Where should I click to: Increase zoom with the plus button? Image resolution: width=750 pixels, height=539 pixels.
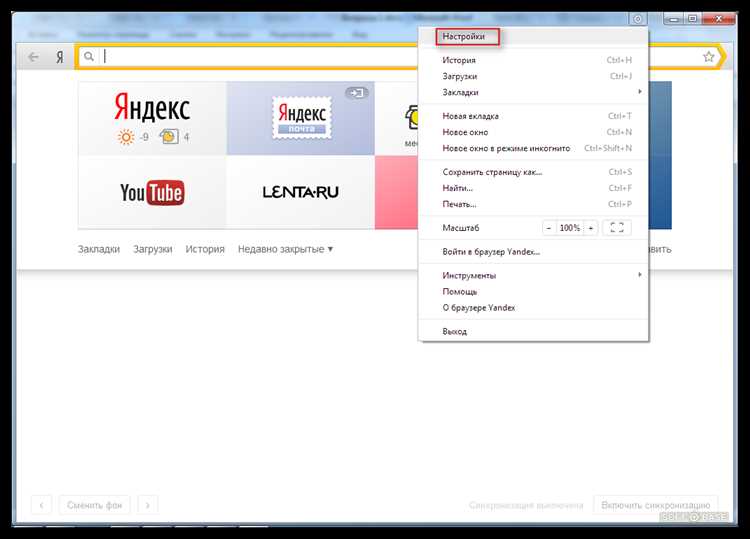591,228
